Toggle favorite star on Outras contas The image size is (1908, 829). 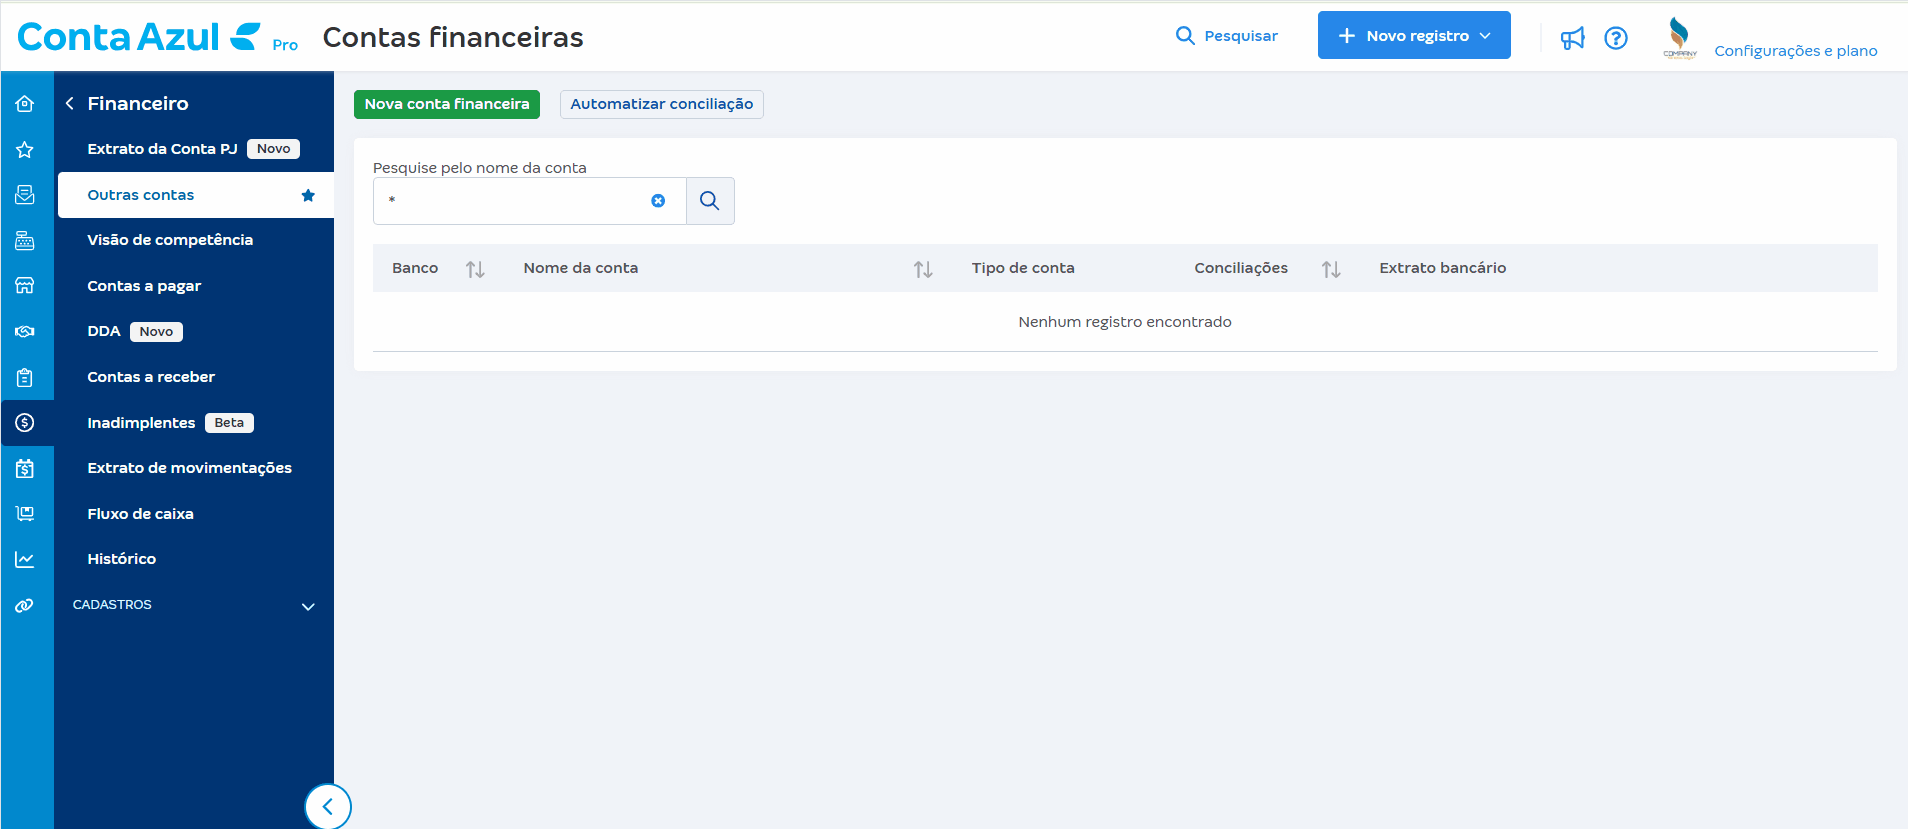point(308,196)
